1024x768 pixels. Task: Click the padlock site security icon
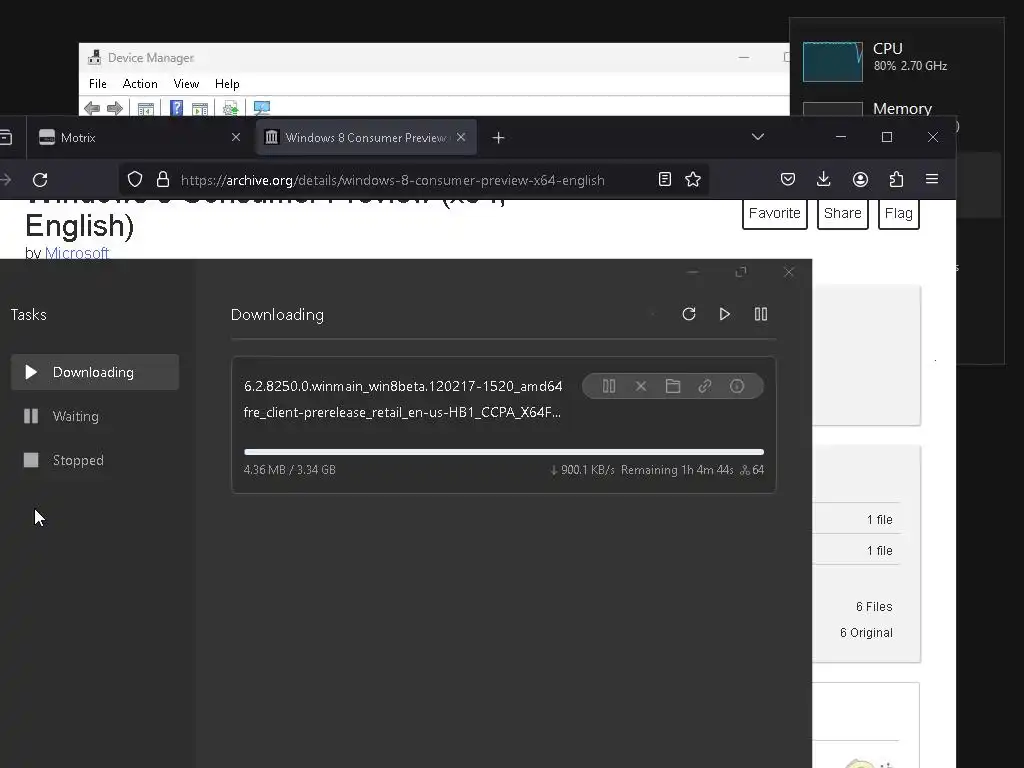(163, 180)
